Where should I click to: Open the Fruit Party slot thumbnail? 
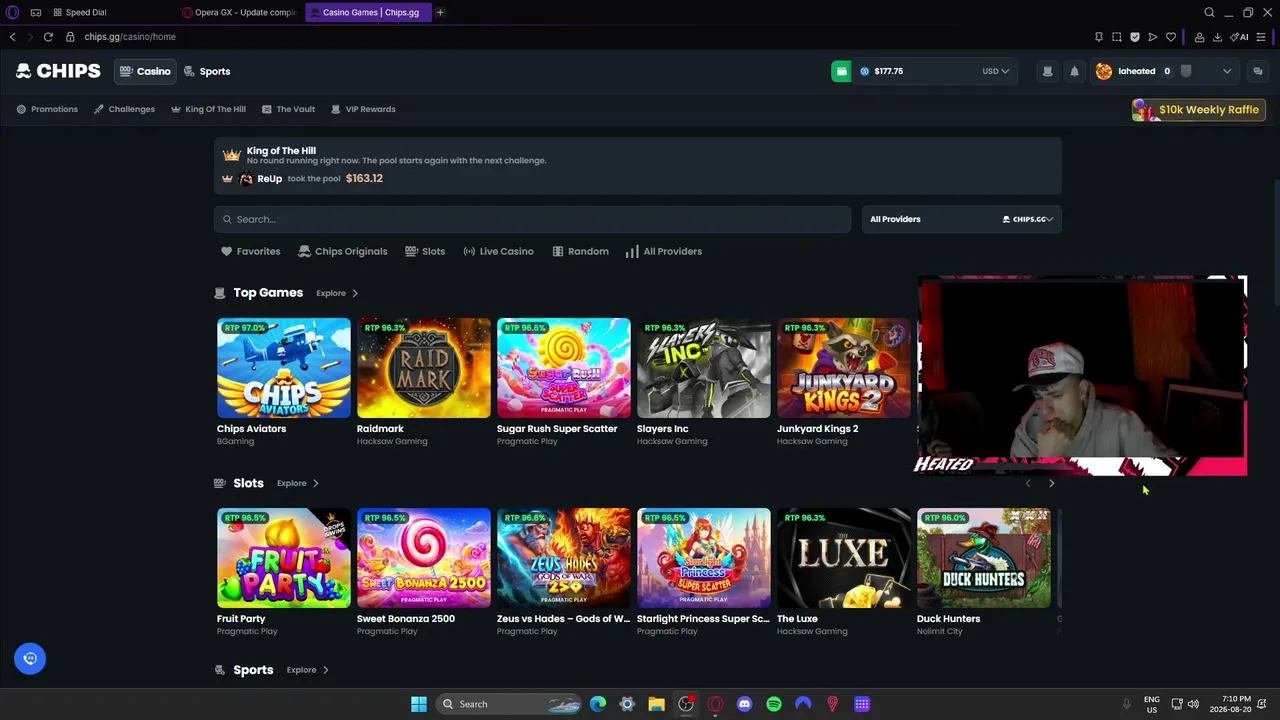(x=284, y=558)
